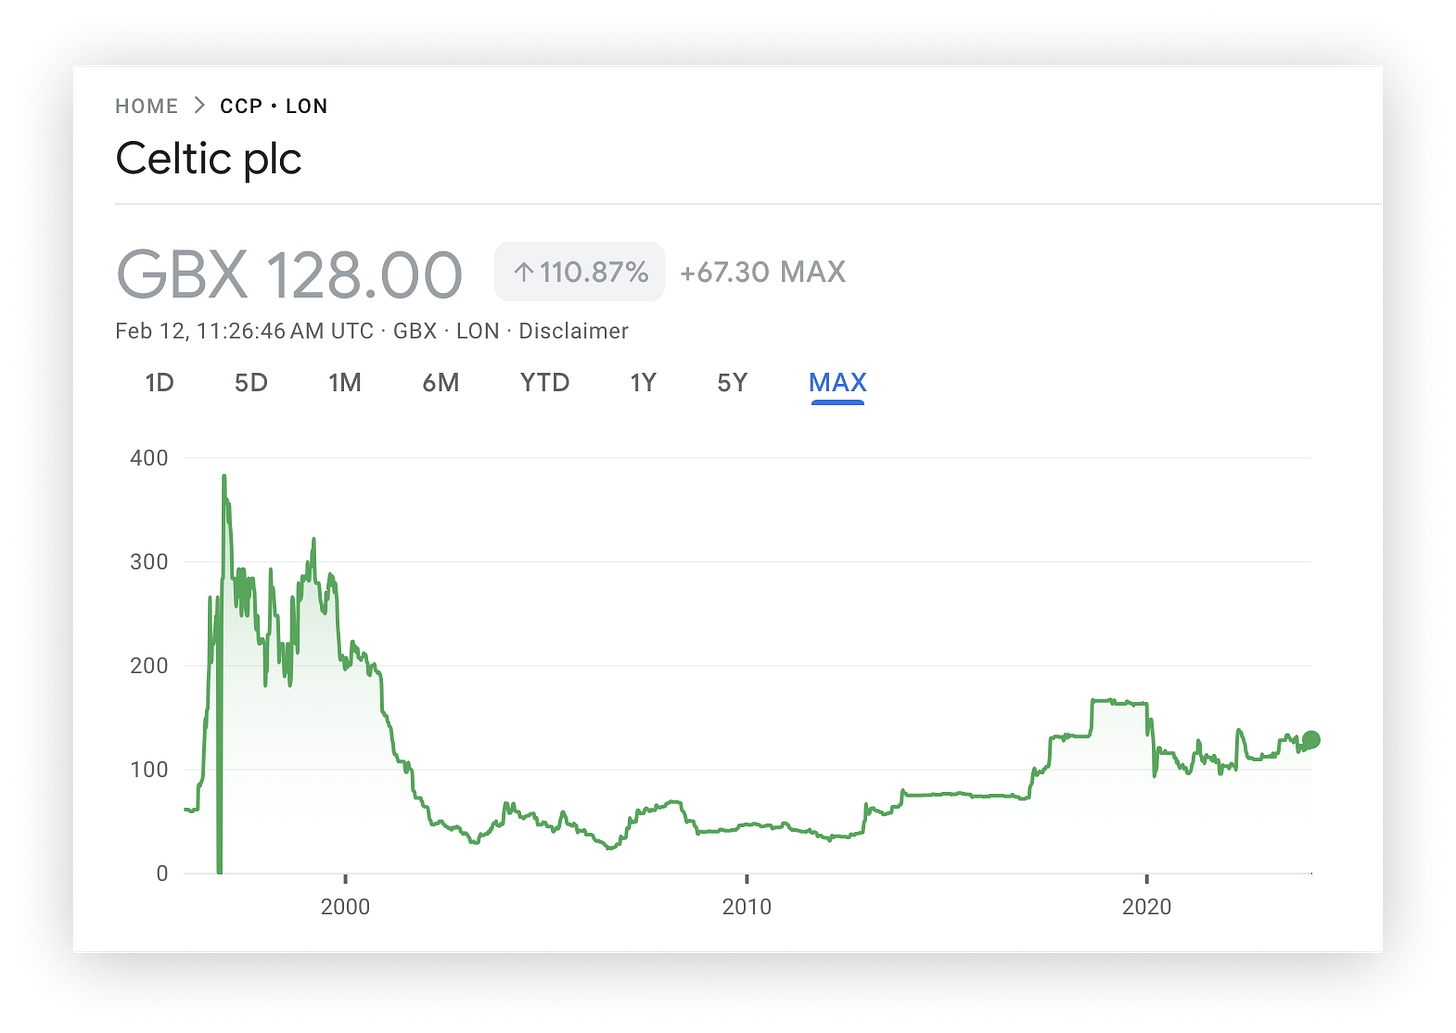The width and height of the screenshot is (1456, 1033).
Task: Click the breadcrumb chevron arrow icon
Action: (199, 105)
